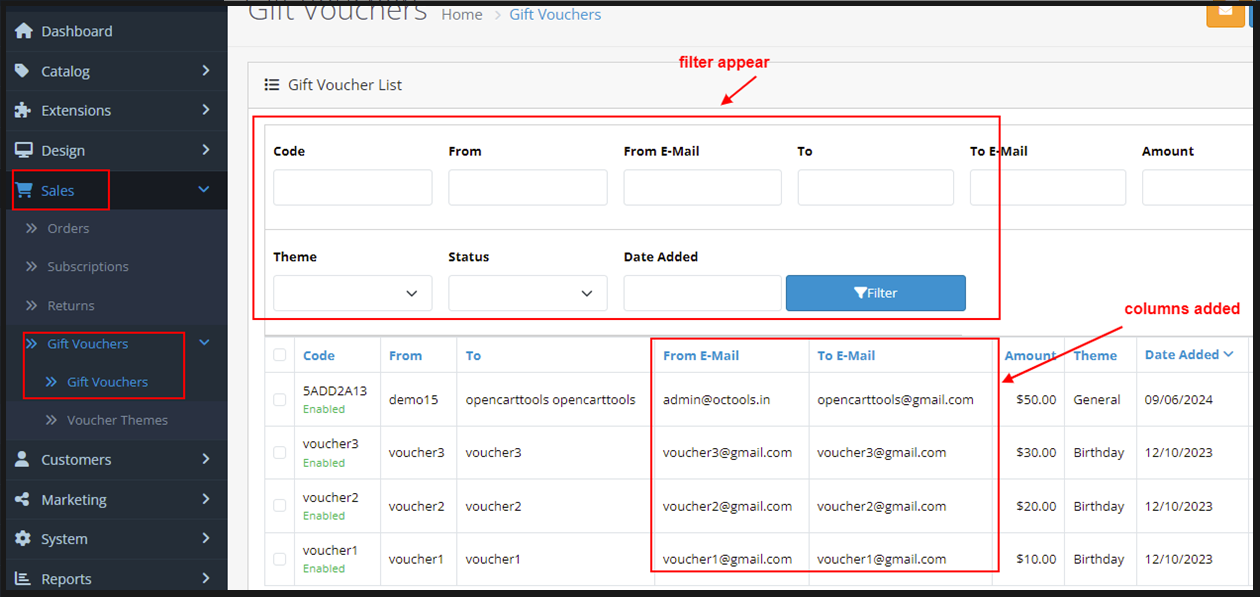Toggle the select-all checkbox in table header
This screenshot has height=597, width=1260.
pos(279,355)
